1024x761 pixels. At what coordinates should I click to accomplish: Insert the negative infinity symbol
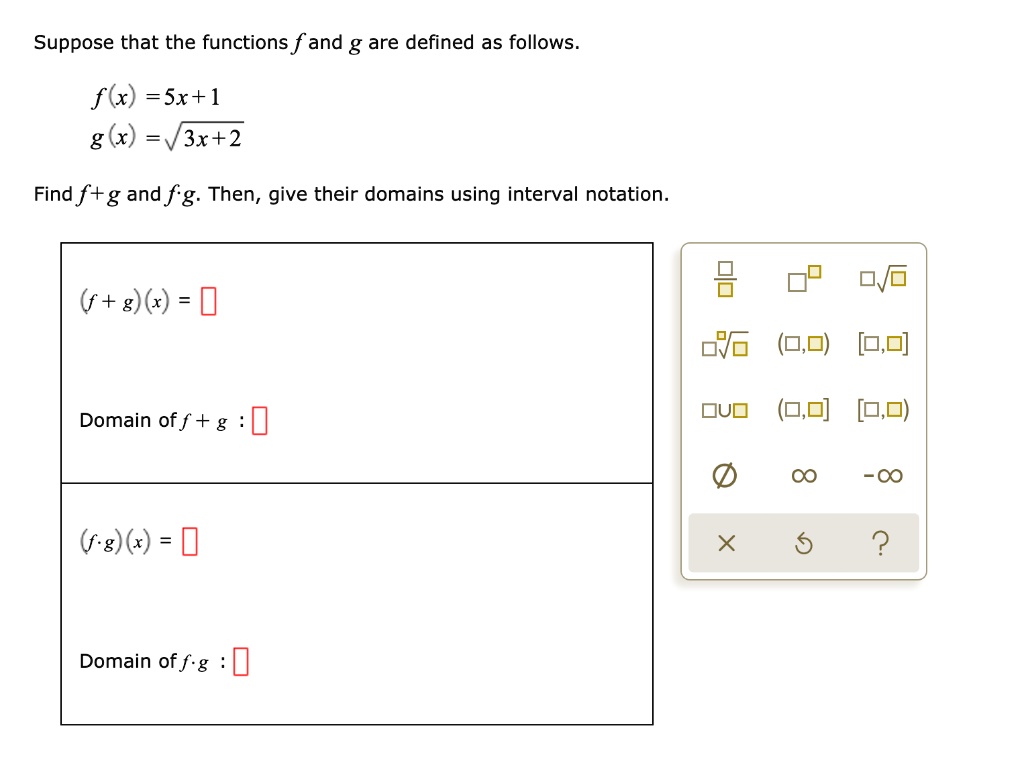(x=883, y=476)
